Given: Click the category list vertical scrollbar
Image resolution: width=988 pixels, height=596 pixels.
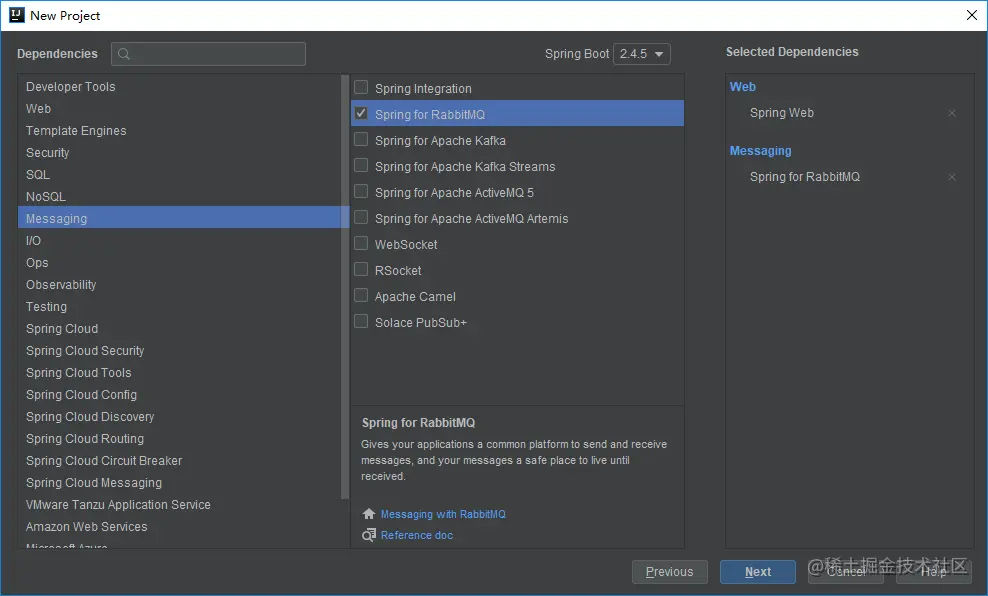Looking at the screenshot, I should (x=345, y=287).
